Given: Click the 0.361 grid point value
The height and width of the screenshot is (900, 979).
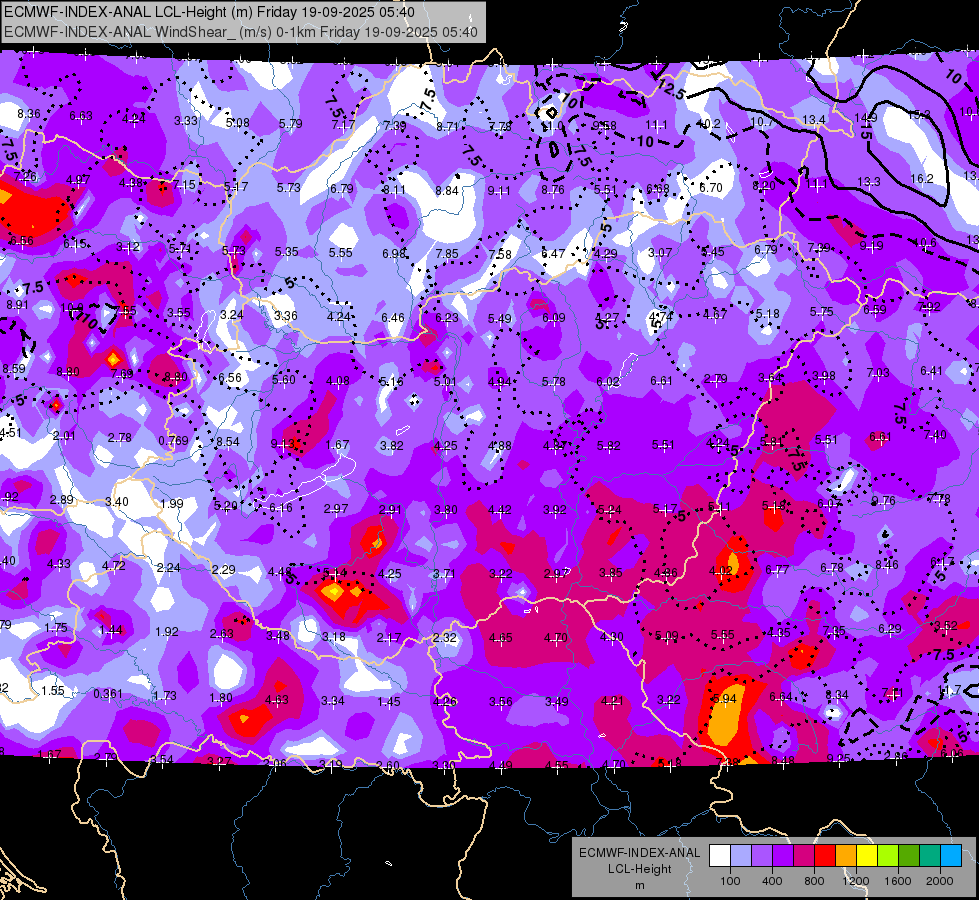Looking at the screenshot, I should pyautogui.click(x=107, y=694).
